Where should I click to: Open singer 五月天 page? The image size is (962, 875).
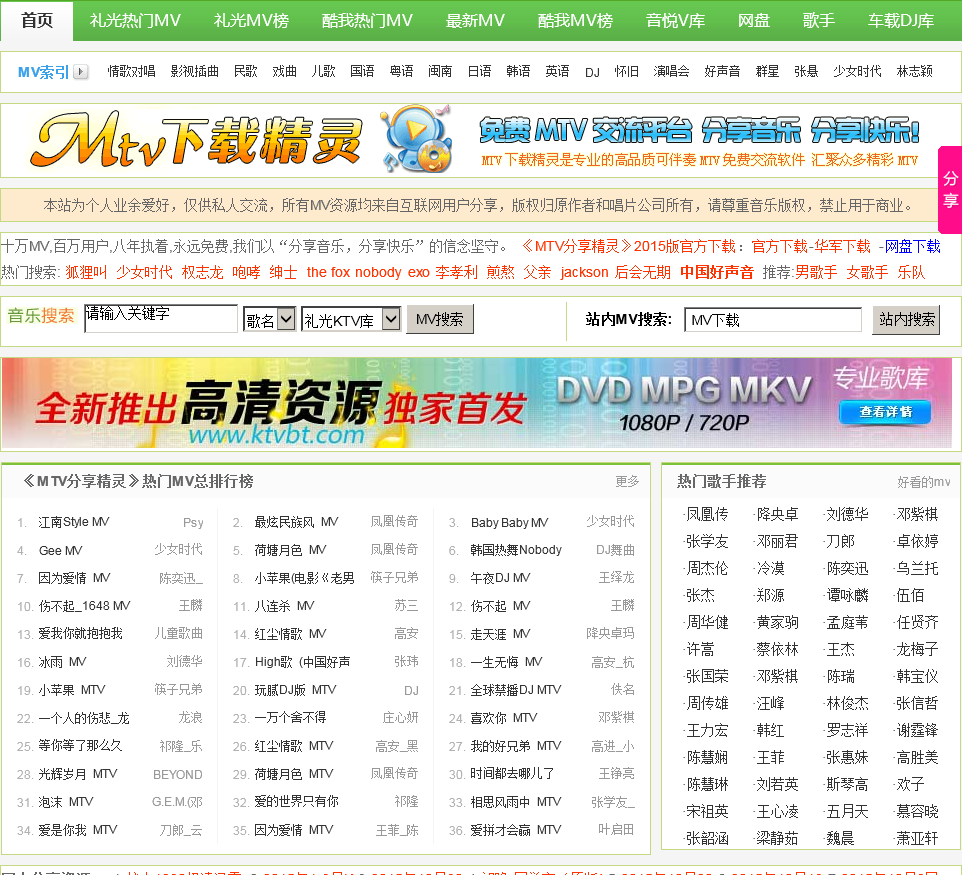coord(847,811)
